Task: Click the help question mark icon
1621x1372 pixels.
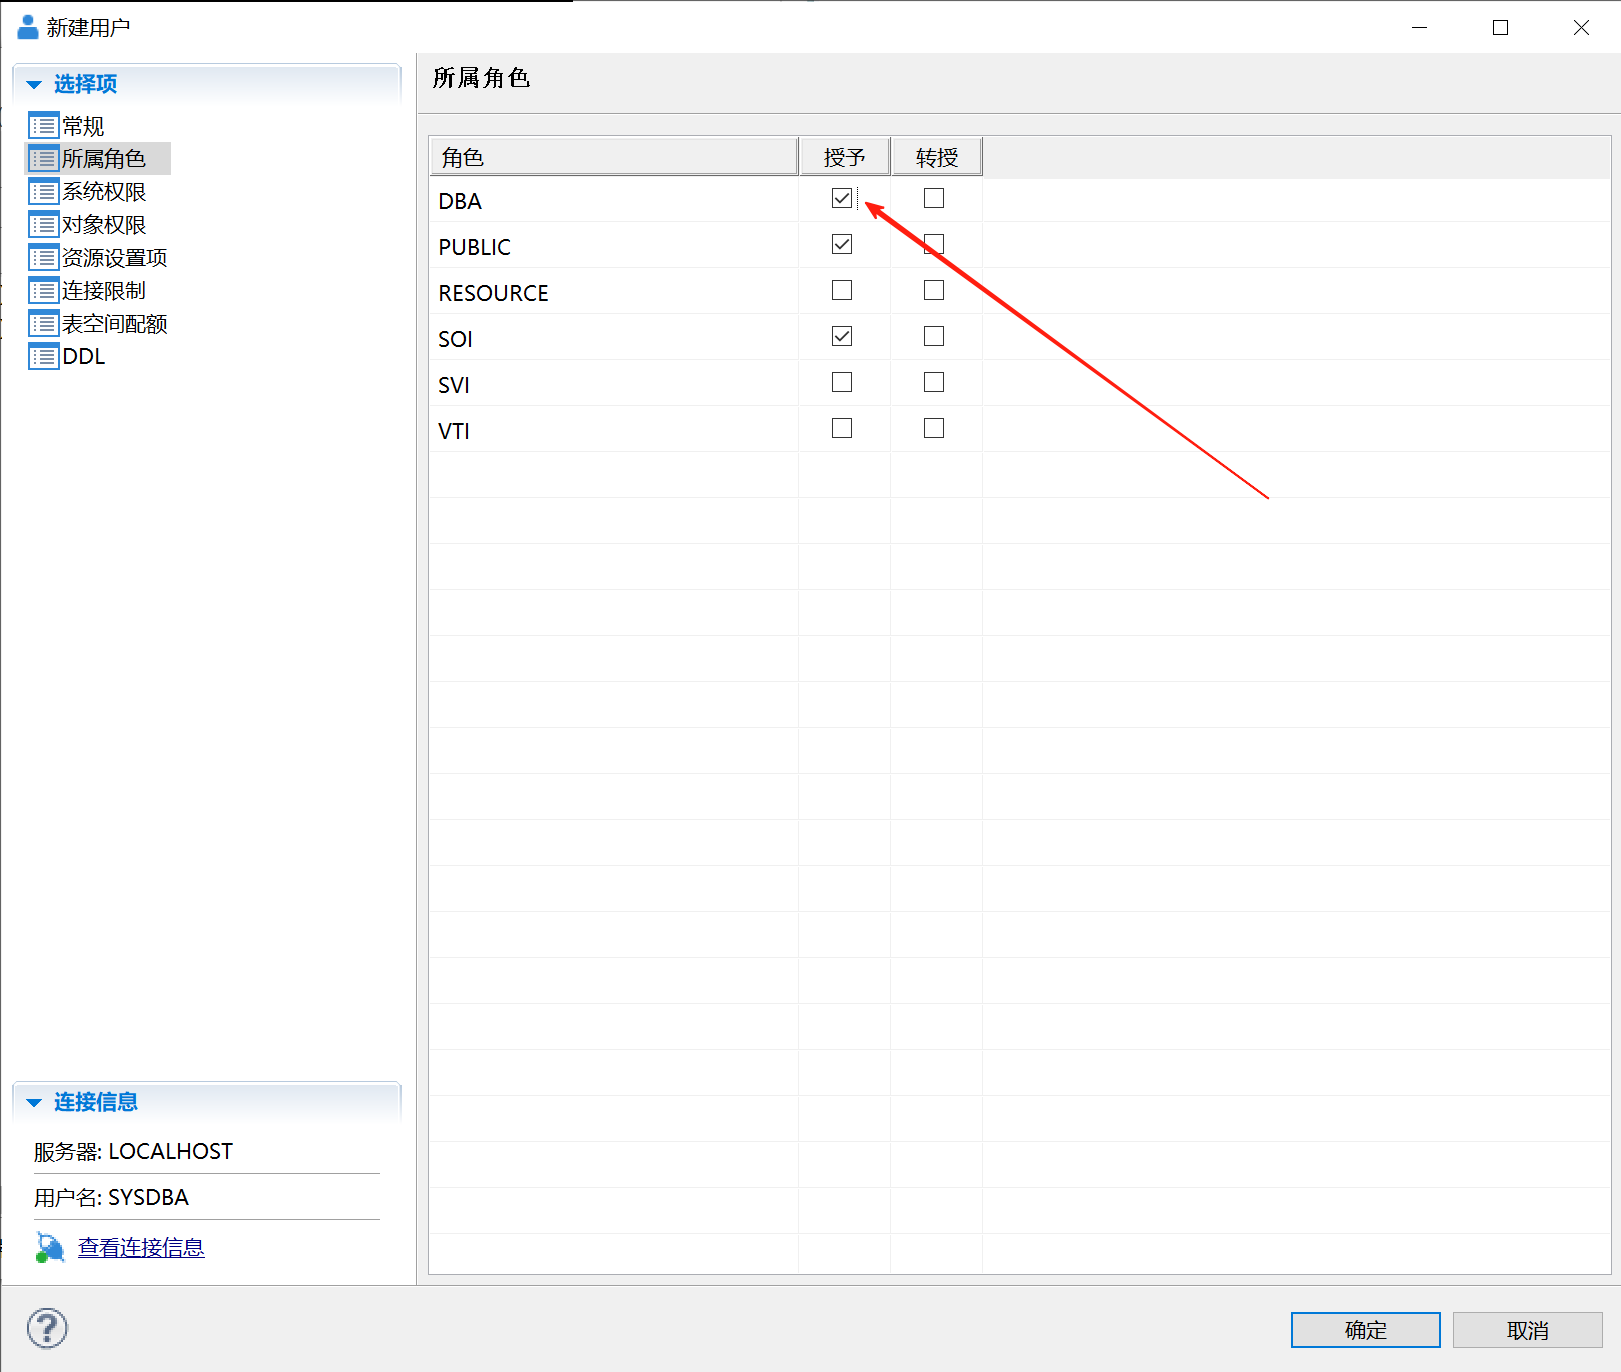Action: click(x=47, y=1329)
